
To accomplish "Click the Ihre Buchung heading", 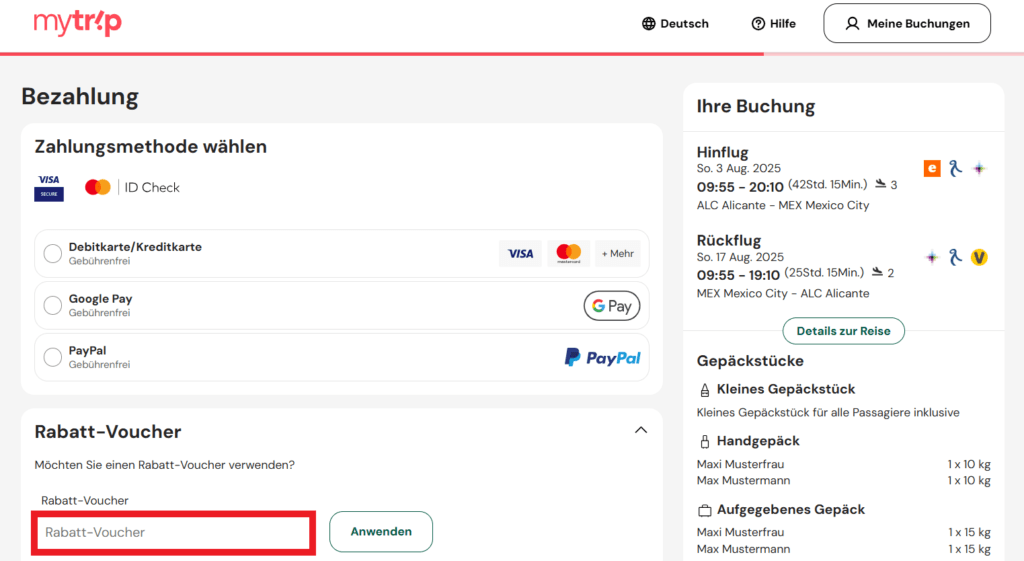I will click(756, 106).
